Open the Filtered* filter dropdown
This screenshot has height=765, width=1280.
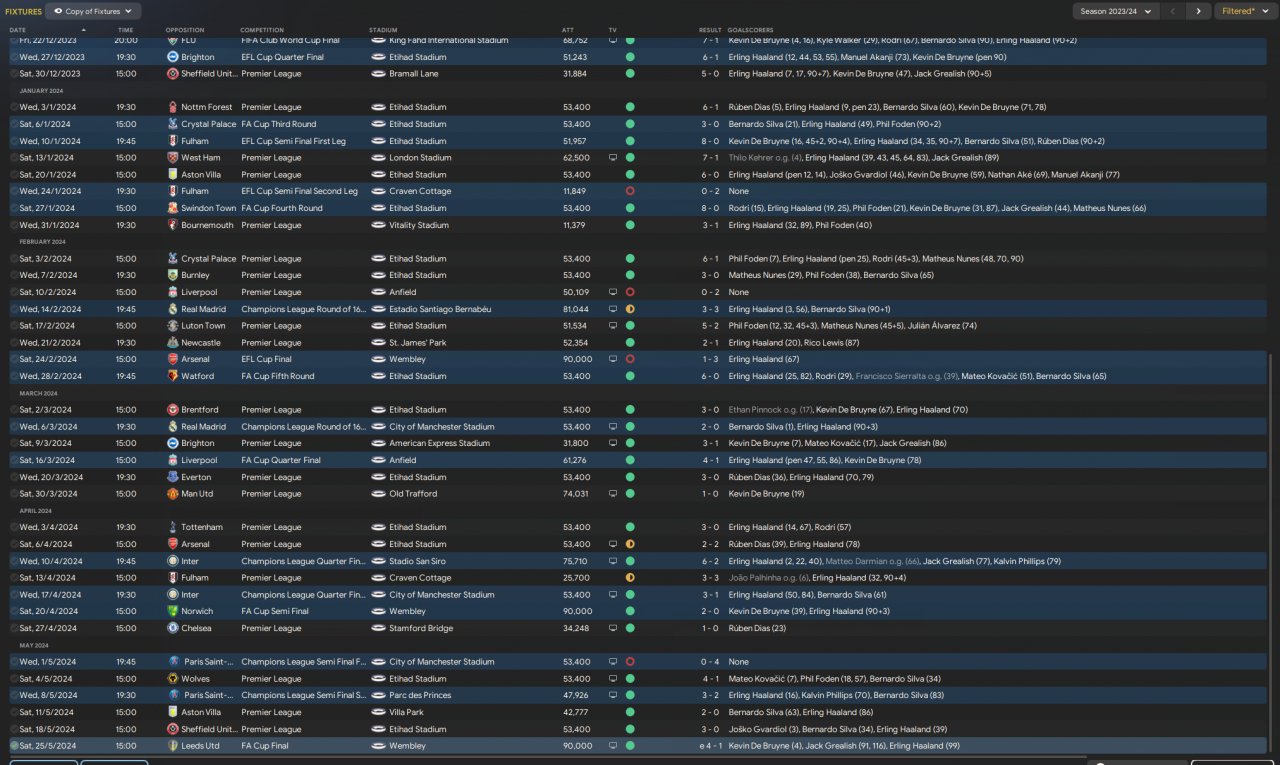coord(1245,11)
